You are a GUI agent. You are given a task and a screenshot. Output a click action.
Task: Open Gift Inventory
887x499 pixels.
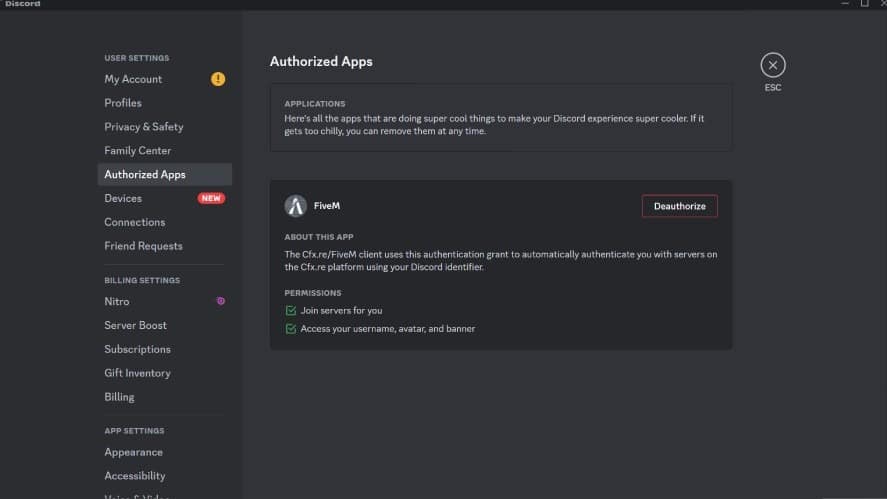[165, 373]
